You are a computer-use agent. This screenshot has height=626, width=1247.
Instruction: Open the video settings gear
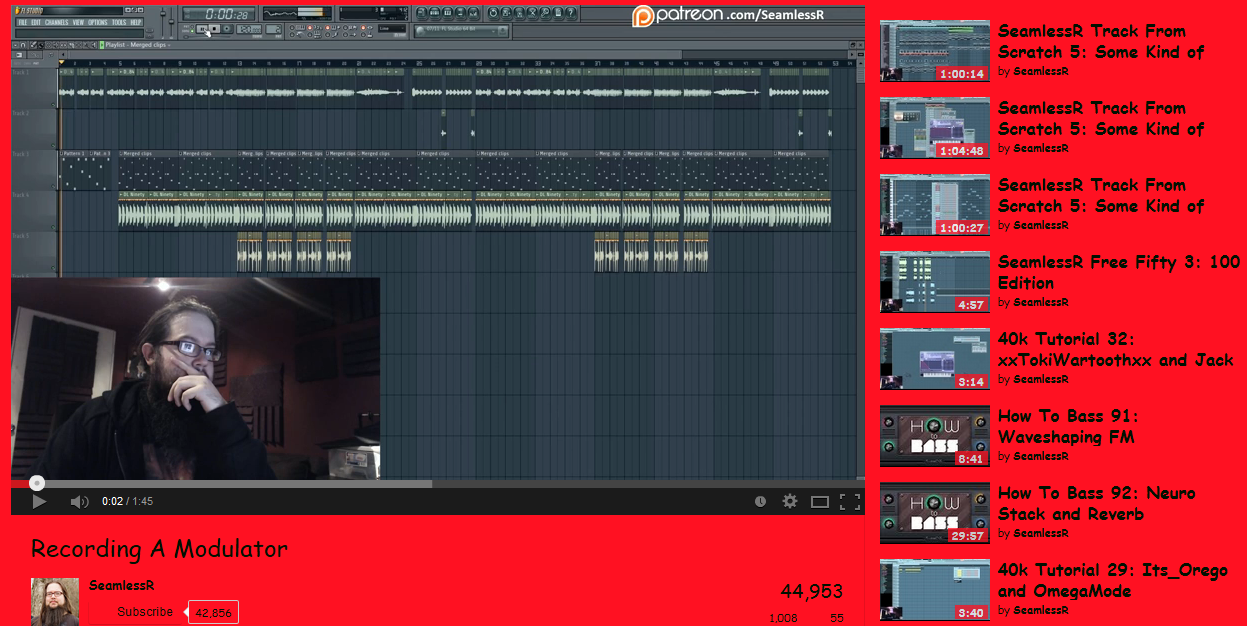click(x=789, y=501)
